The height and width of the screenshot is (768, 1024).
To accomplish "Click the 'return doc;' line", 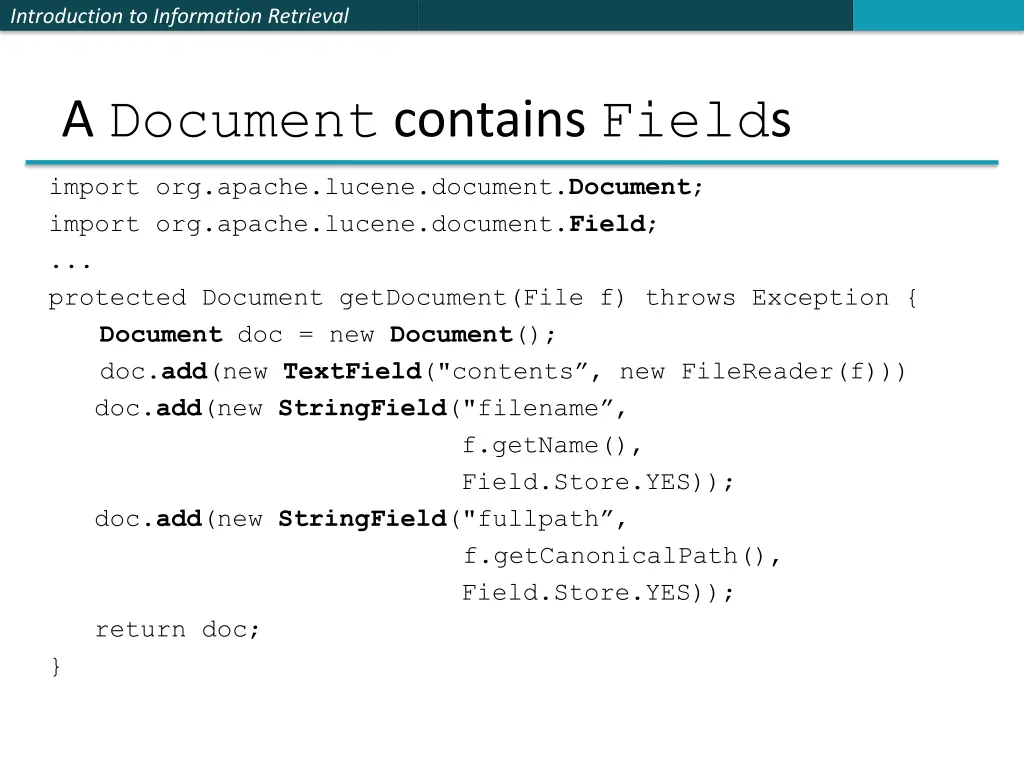I will coord(178,630).
